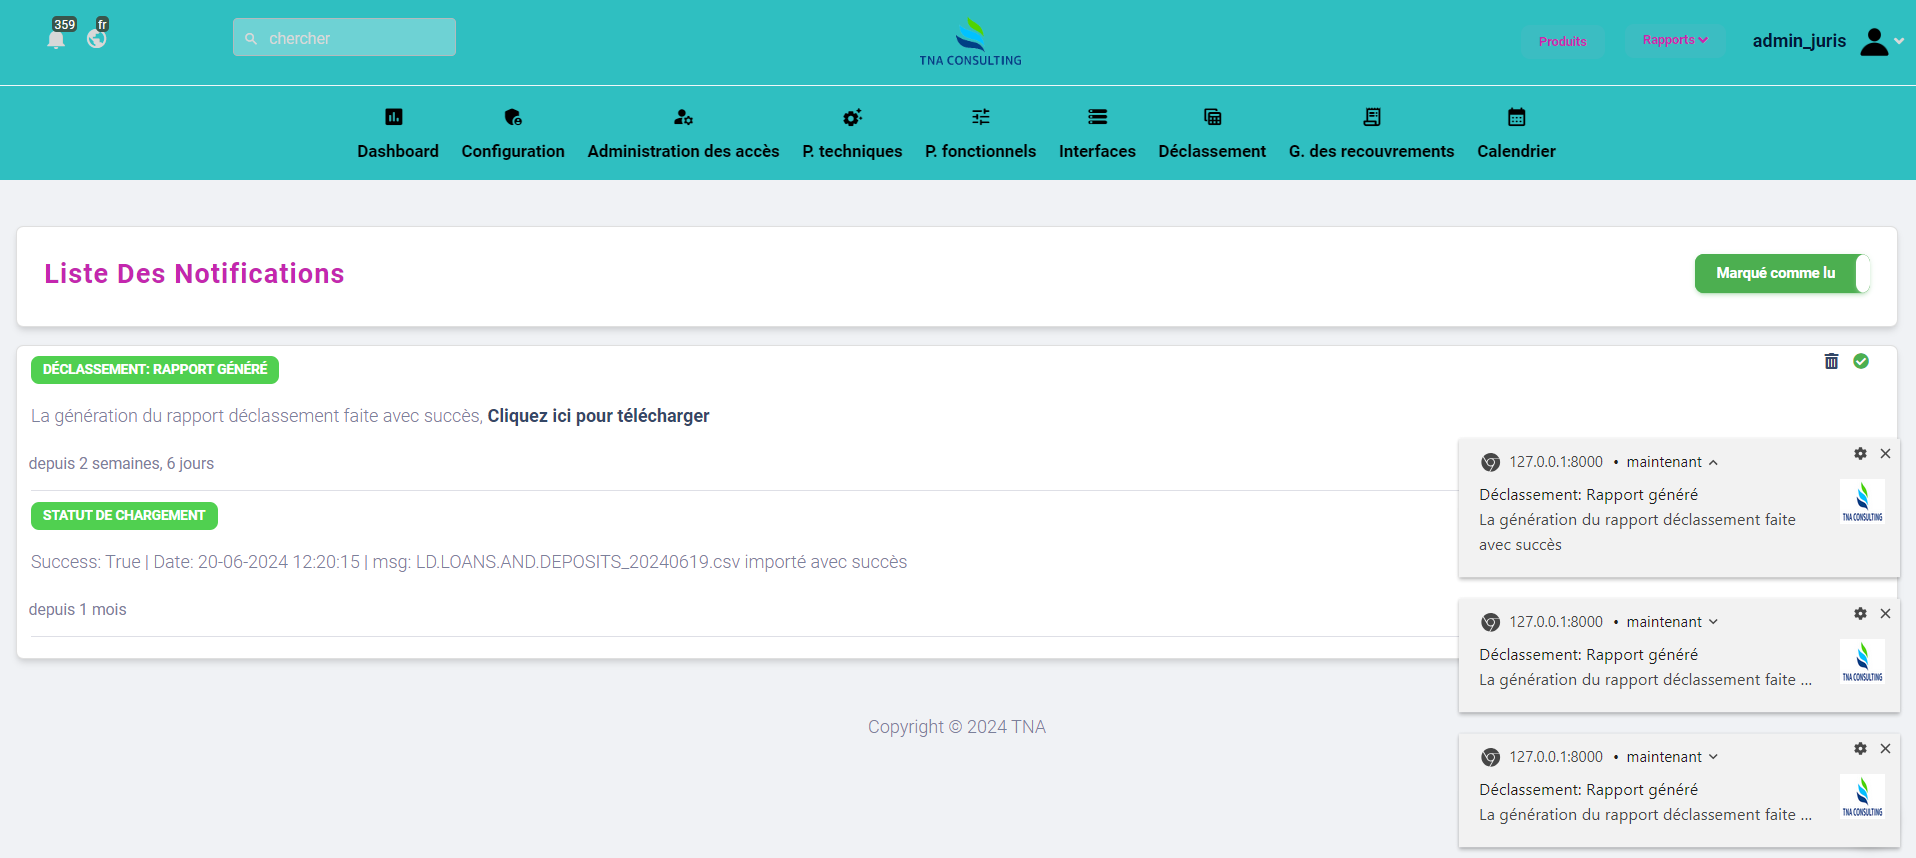The height and width of the screenshot is (858, 1916).
Task: Open the Rapports dropdown
Action: tap(1674, 40)
